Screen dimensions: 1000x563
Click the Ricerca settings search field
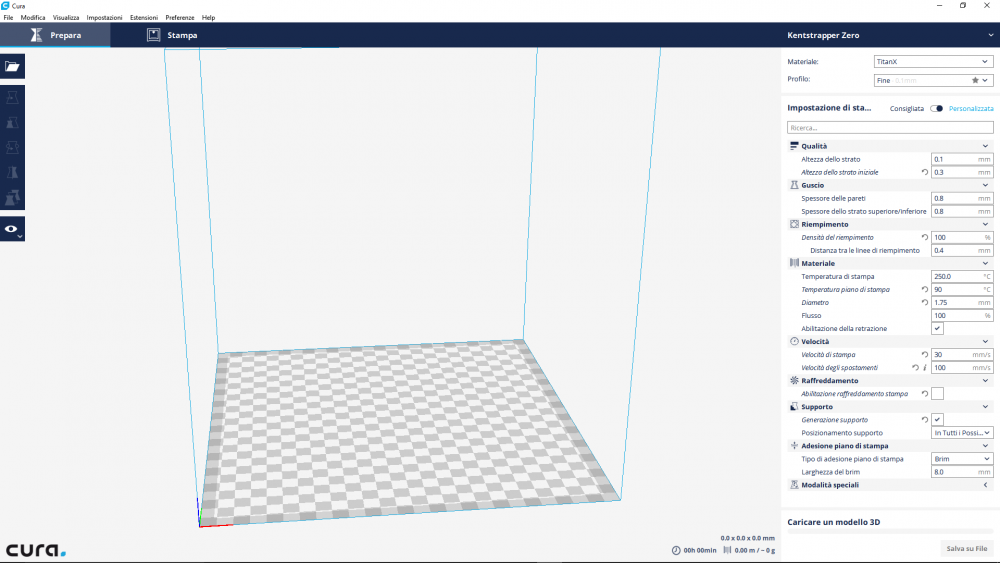(890, 128)
